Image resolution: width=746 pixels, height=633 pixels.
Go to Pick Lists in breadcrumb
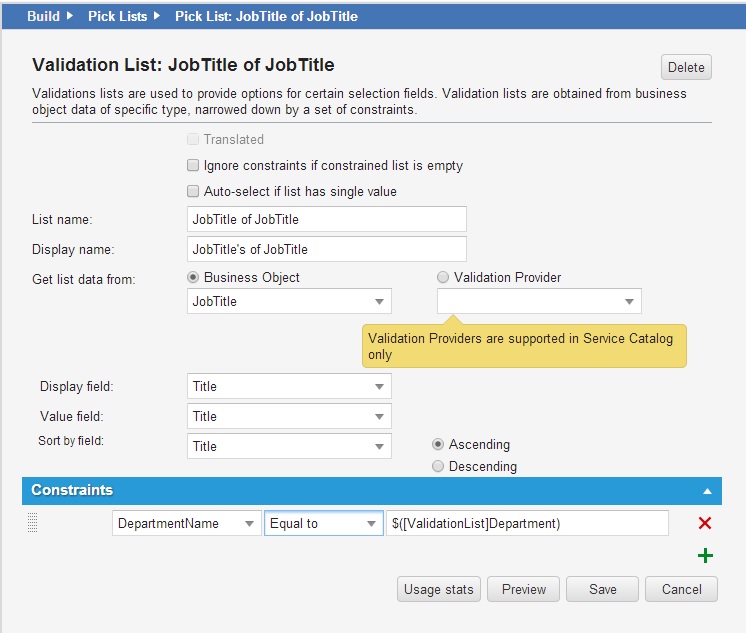click(118, 16)
